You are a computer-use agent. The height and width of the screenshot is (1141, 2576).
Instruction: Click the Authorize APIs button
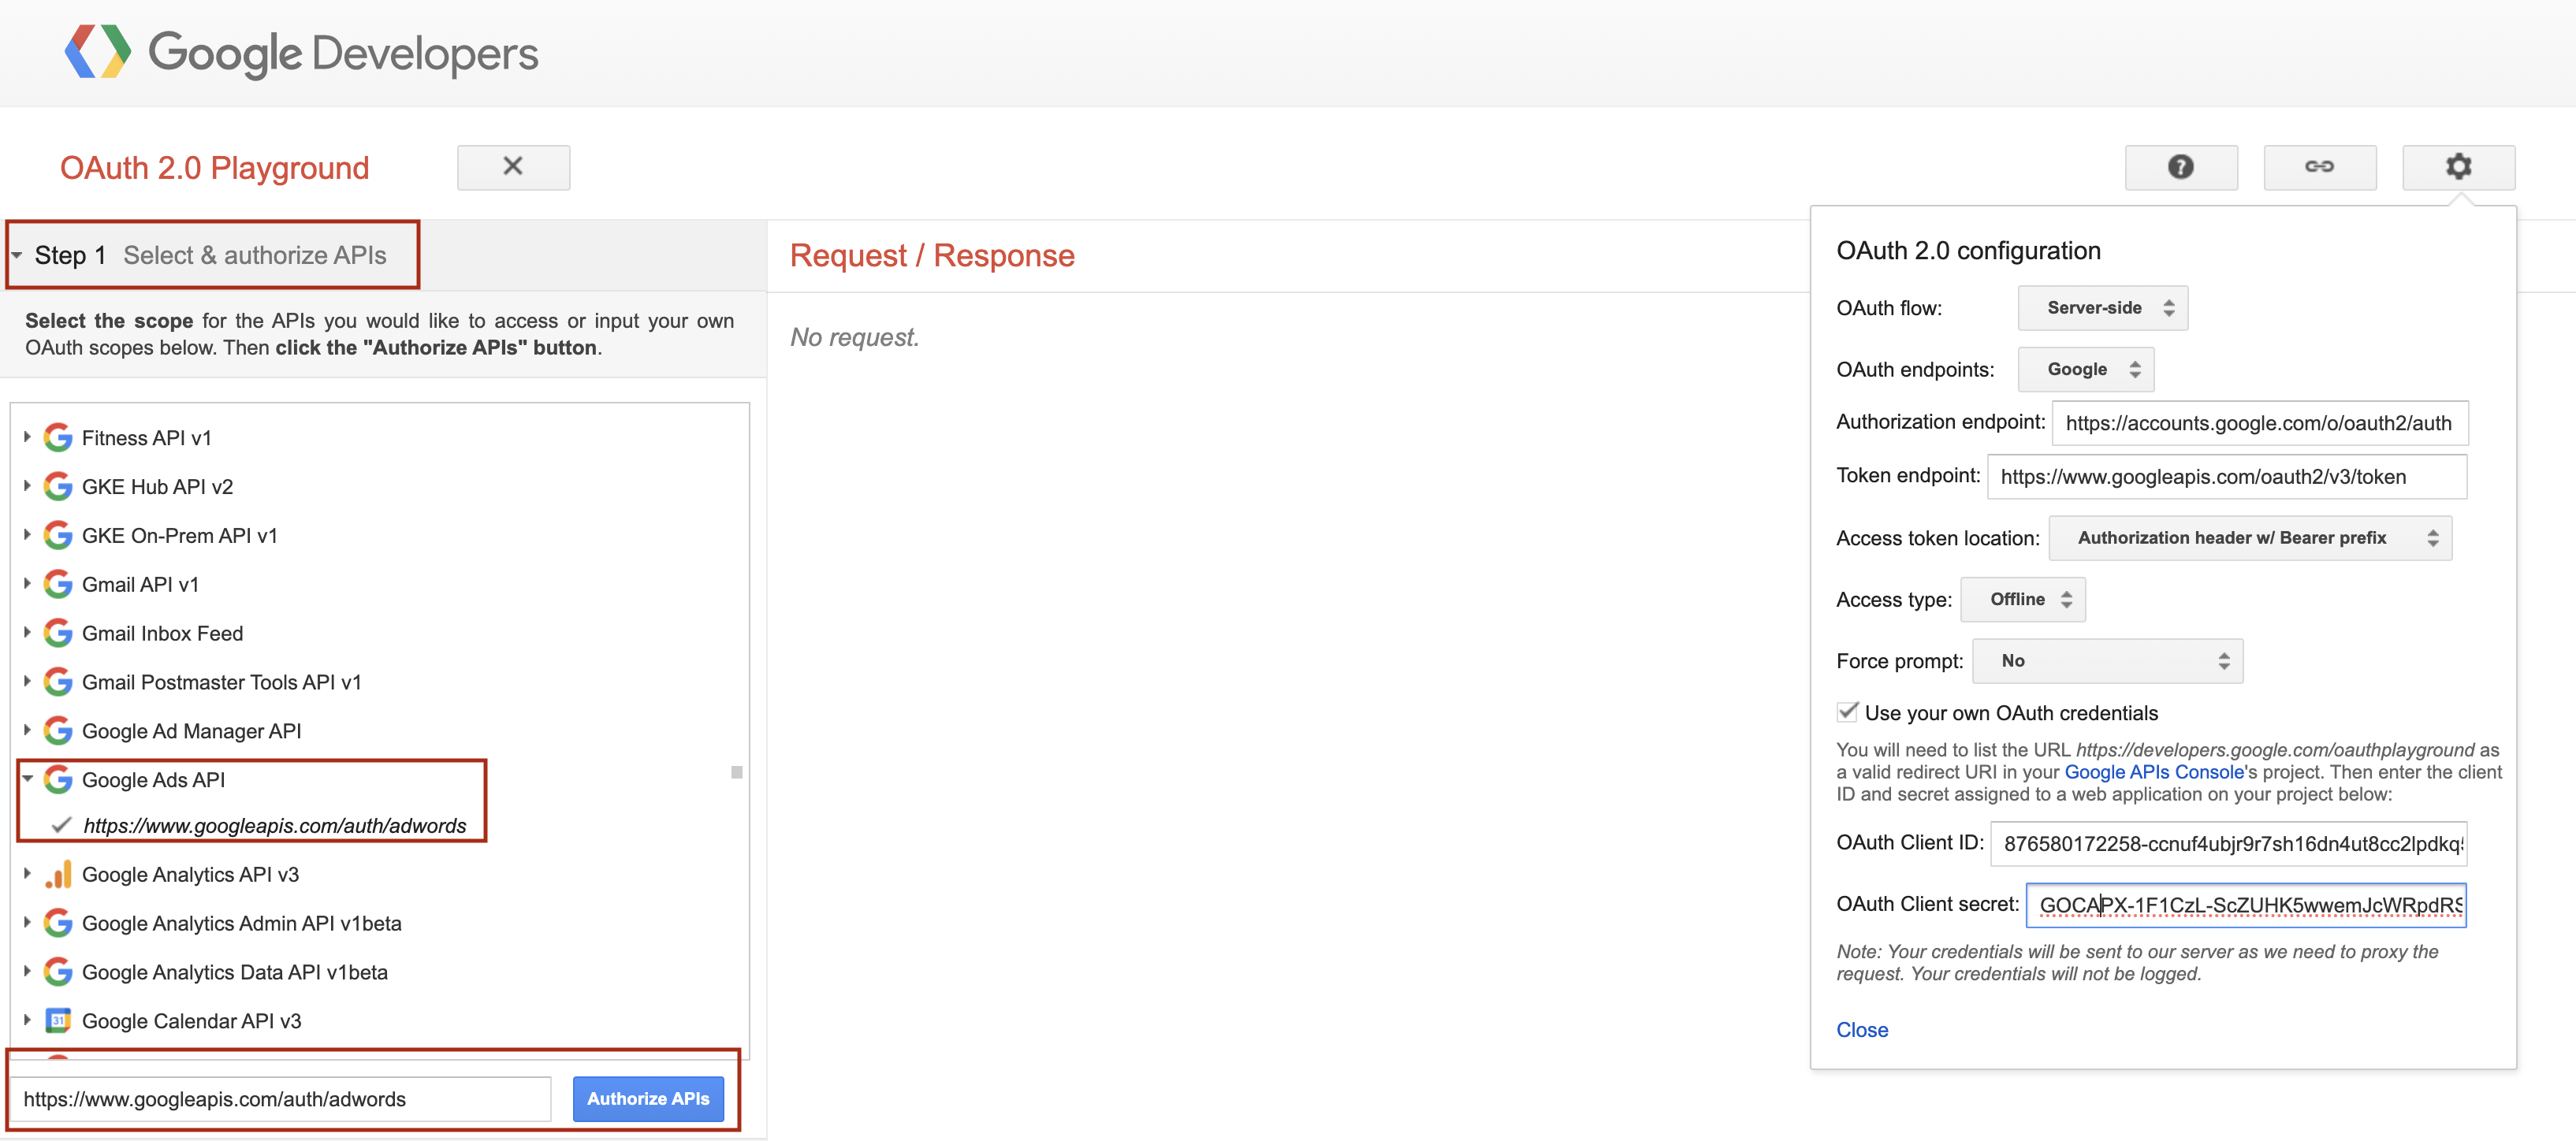tap(647, 1098)
